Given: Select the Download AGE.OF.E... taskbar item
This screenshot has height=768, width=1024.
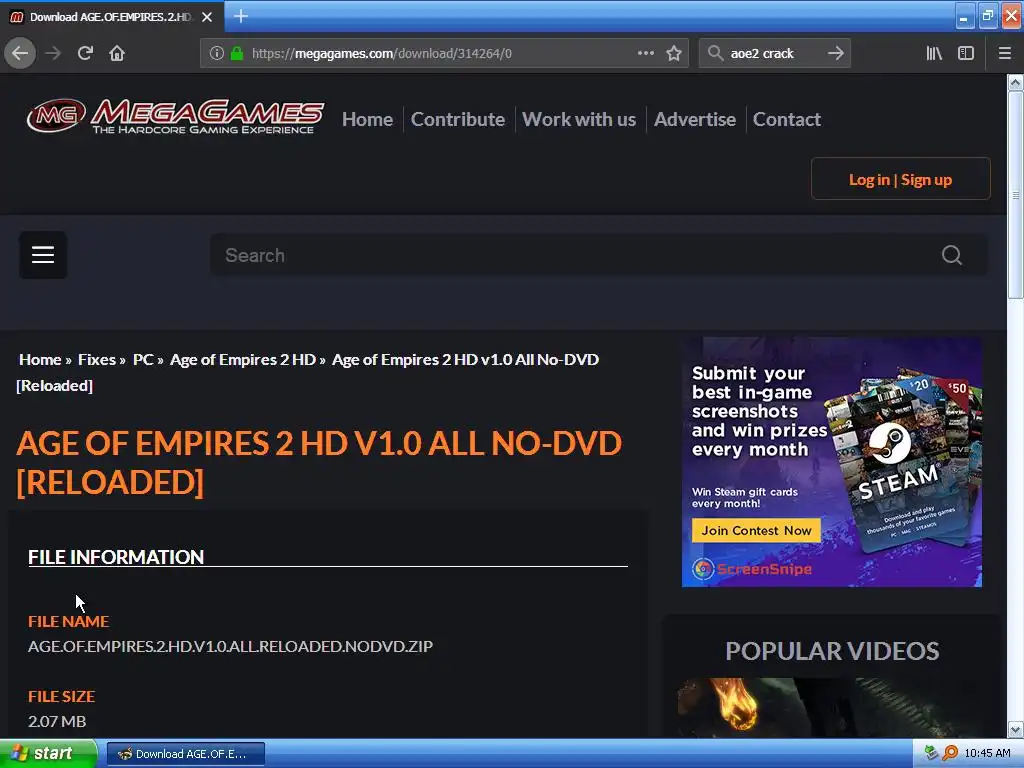Looking at the screenshot, I should pos(186,754).
